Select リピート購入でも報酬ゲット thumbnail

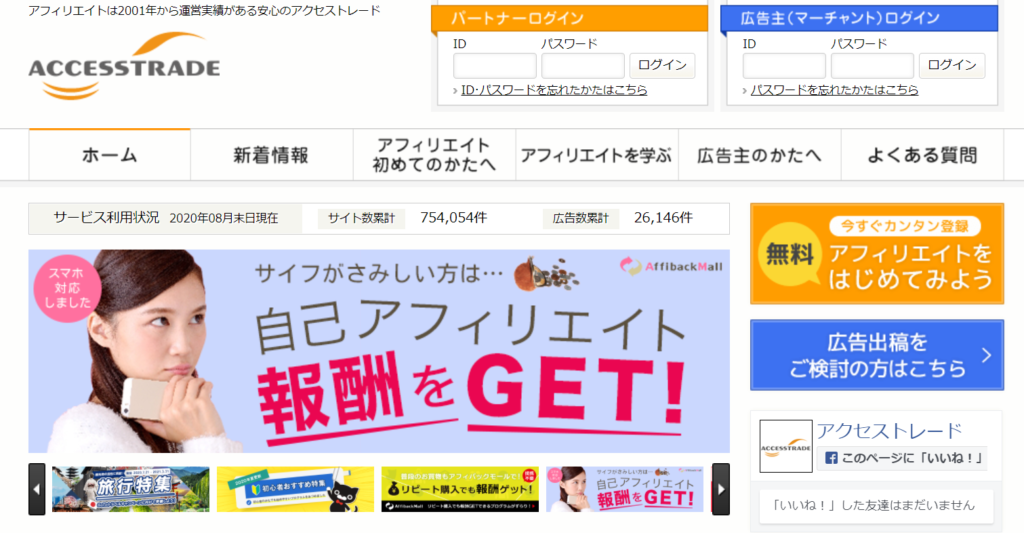(460, 489)
